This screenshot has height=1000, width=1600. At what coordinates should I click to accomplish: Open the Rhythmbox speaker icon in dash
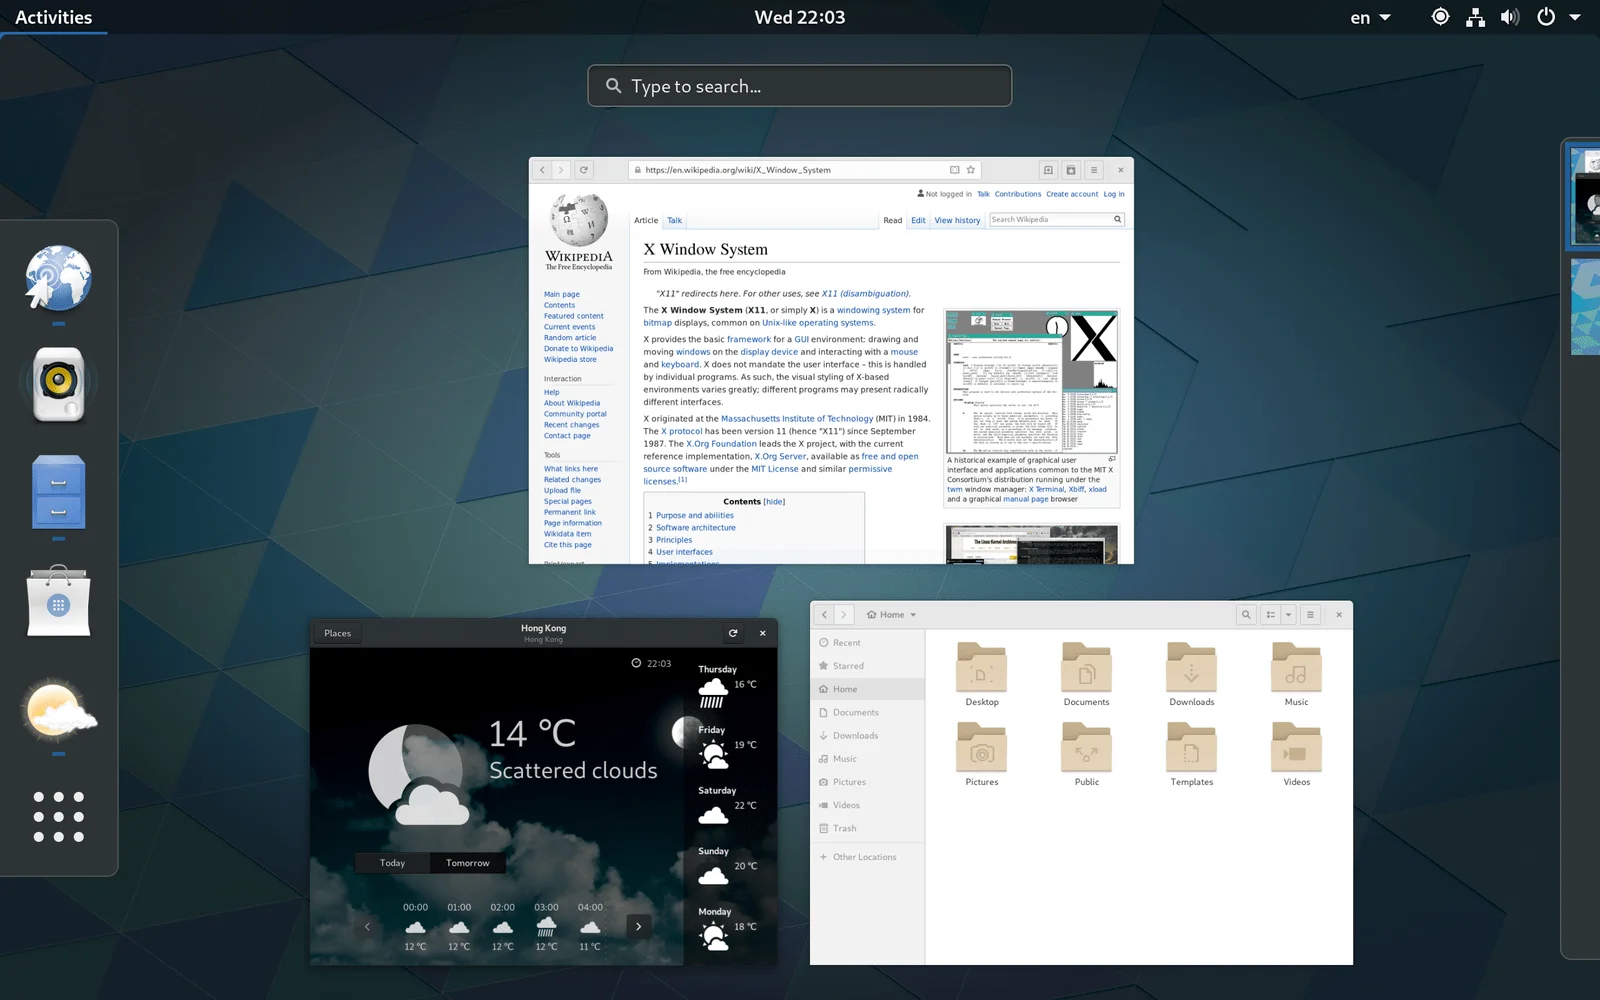(59, 384)
